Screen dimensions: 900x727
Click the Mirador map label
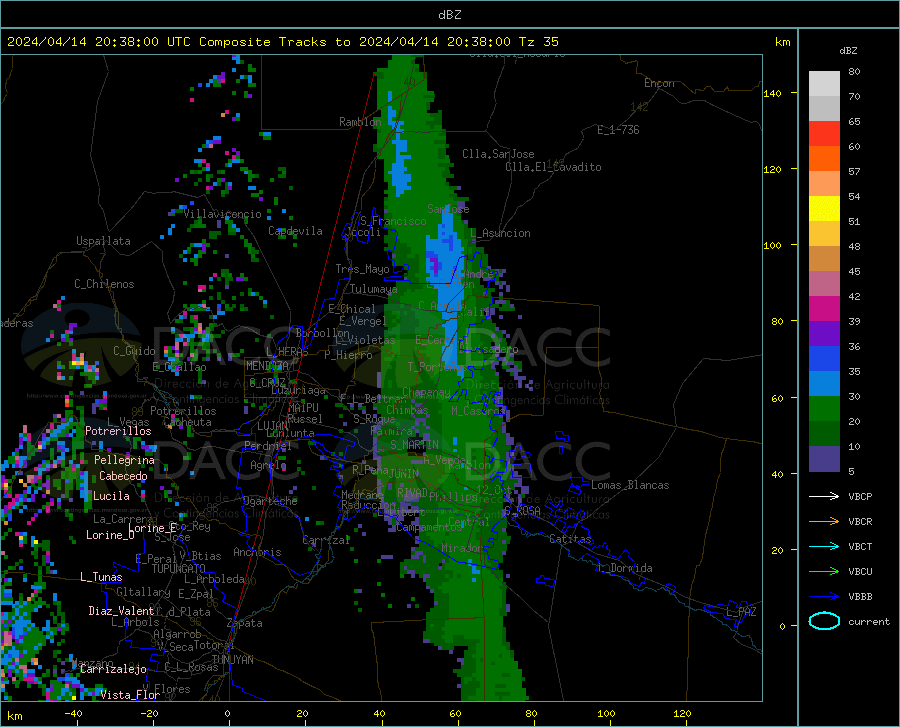[x=462, y=548]
